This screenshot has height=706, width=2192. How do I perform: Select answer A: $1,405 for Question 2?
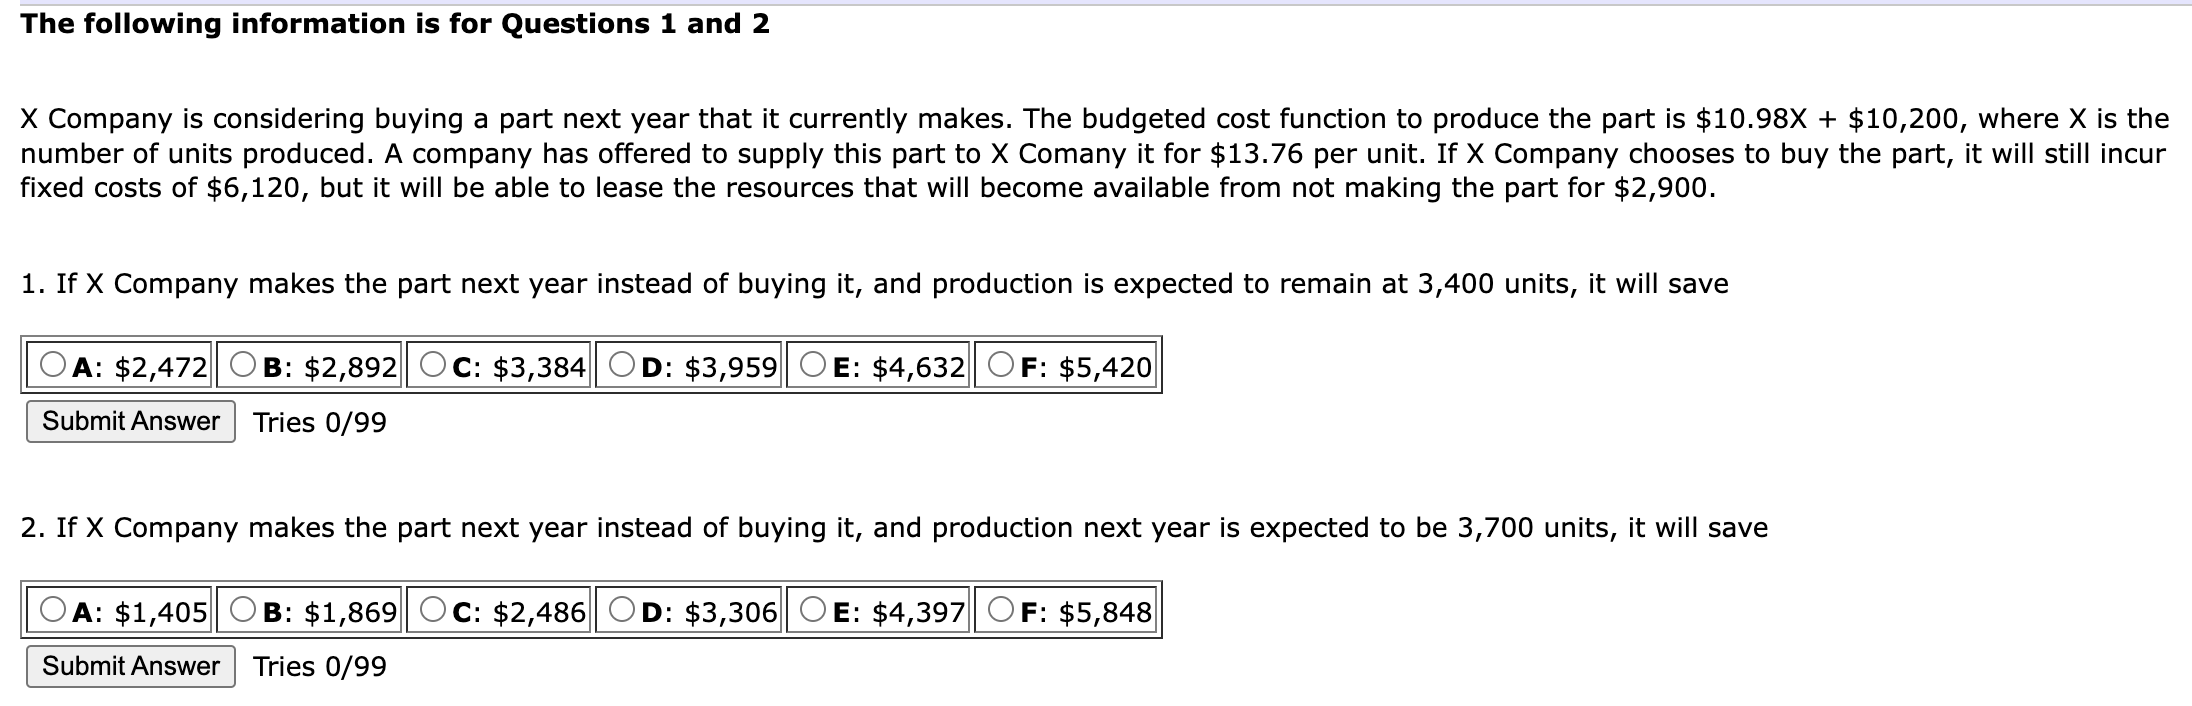tap(55, 608)
